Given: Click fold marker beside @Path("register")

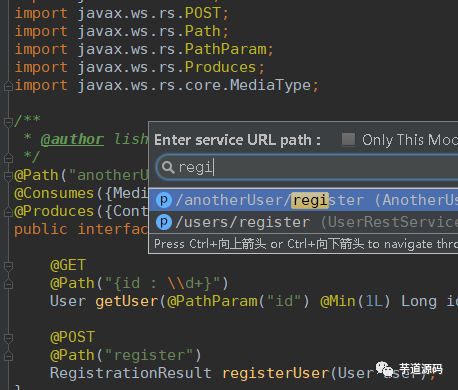Looking at the screenshot, I should pyautogui.click(x=8, y=356).
